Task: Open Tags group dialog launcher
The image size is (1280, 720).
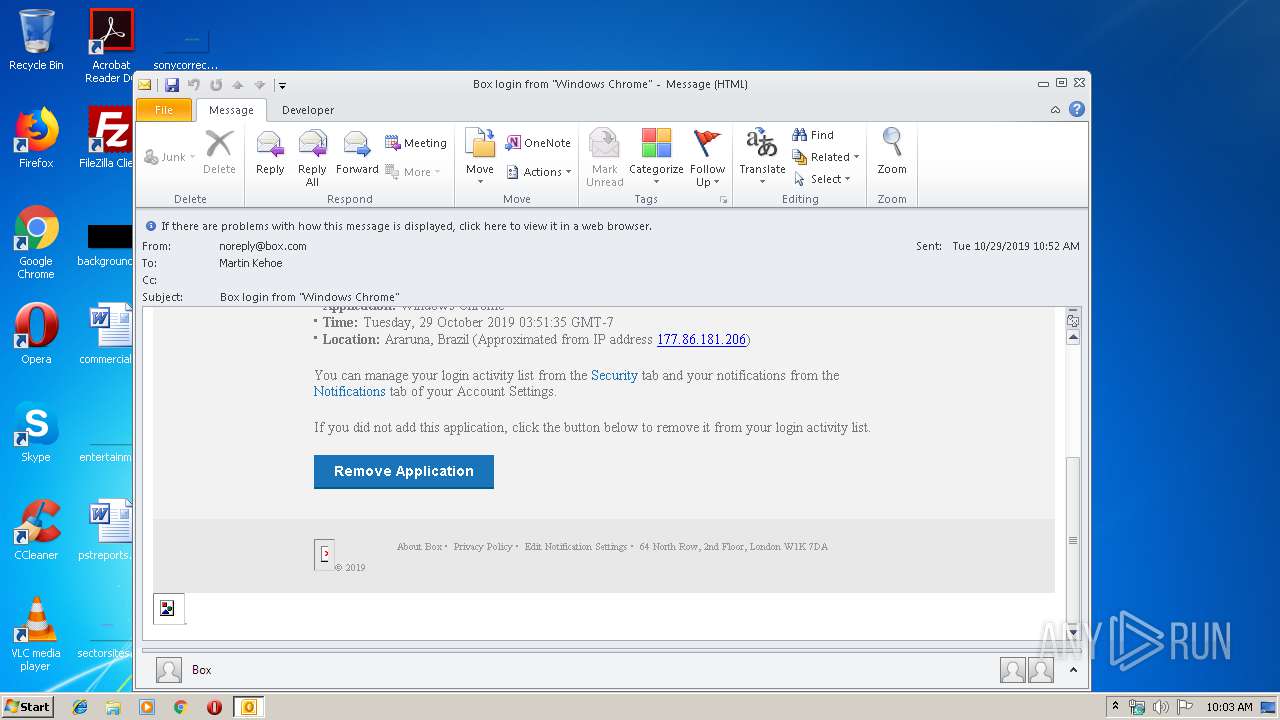Action: [x=723, y=200]
